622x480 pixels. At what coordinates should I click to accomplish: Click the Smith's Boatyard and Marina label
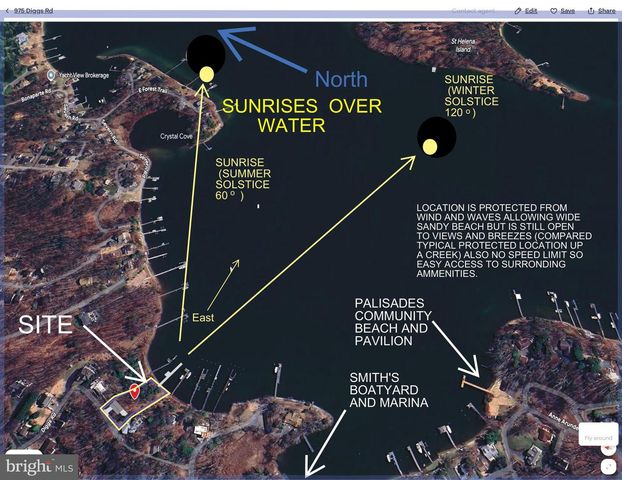pyautogui.click(x=387, y=391)
